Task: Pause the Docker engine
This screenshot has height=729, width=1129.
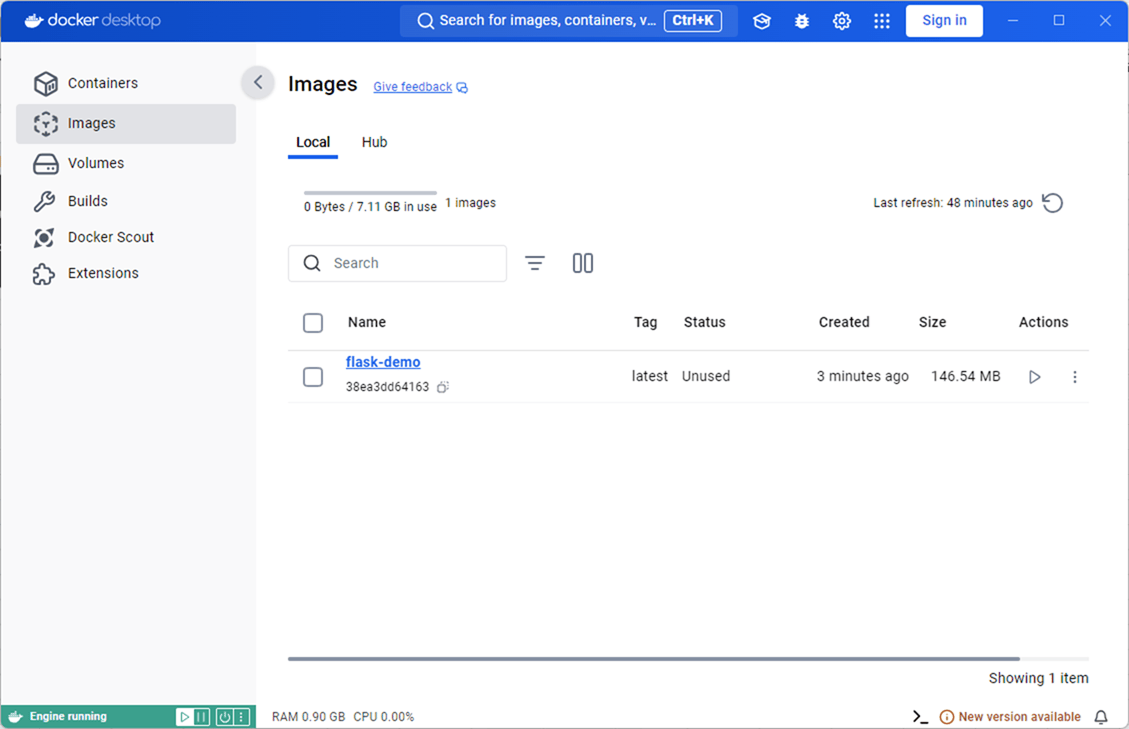Action: [202, 717]
